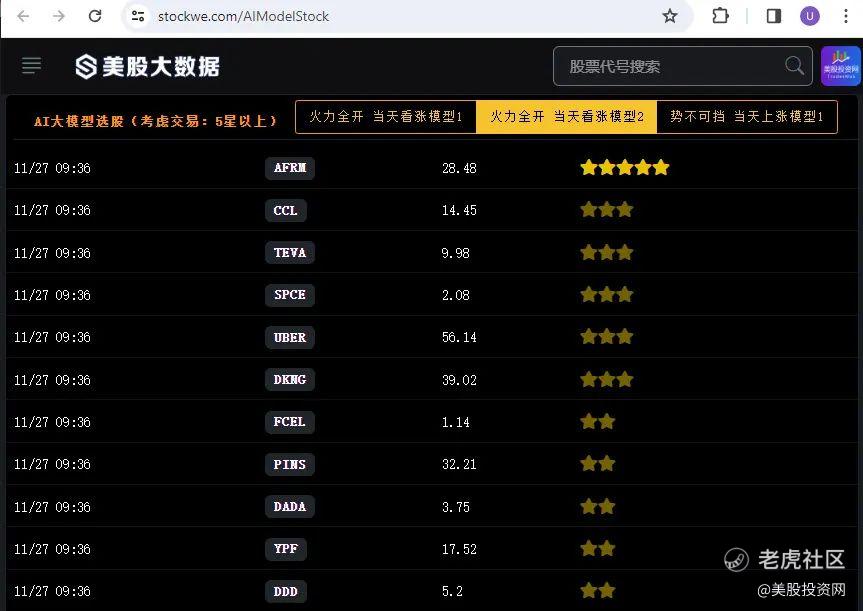Open the DADA ticker badge
This screenshot has width=863, height=611.
290,507
